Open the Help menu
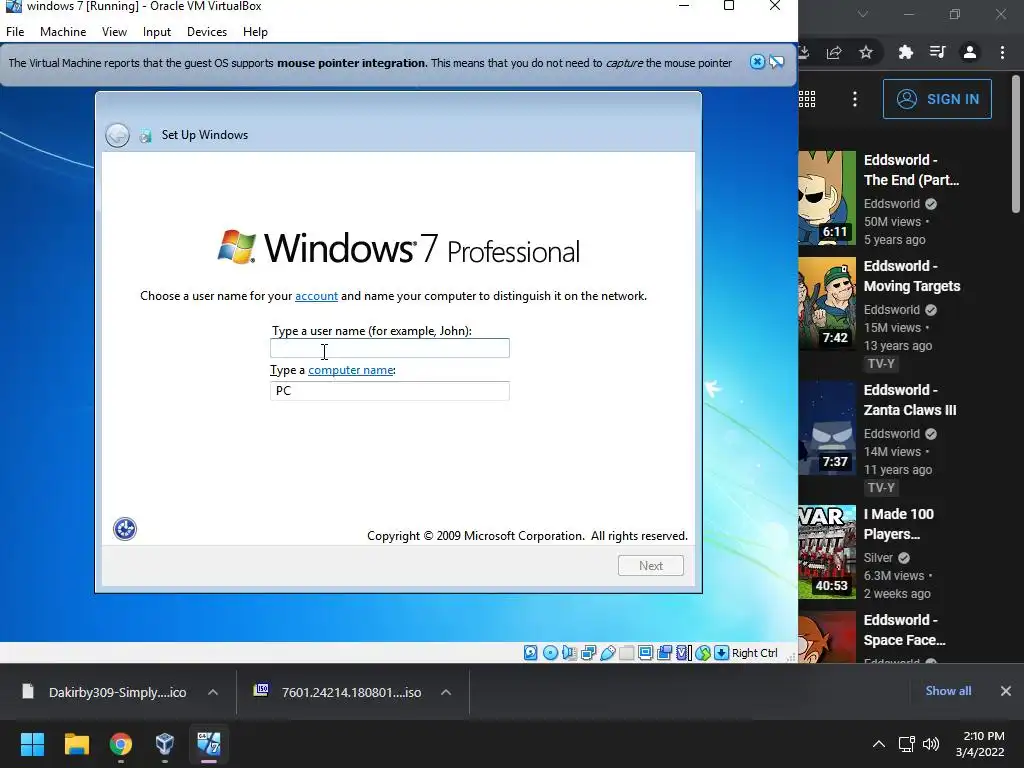Viewport: 1024px width, 768px height. tap(255, 32)
